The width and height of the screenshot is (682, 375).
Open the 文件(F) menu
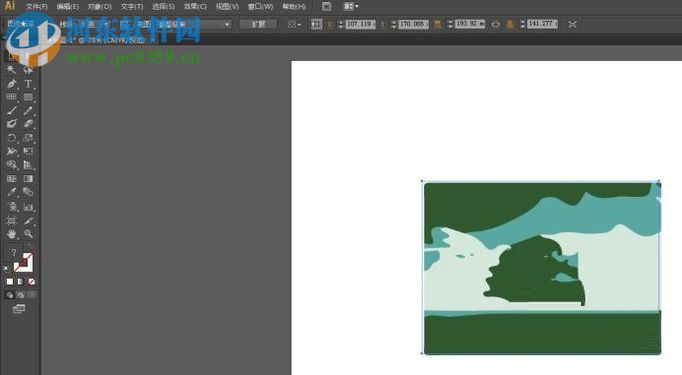point(37,7)
